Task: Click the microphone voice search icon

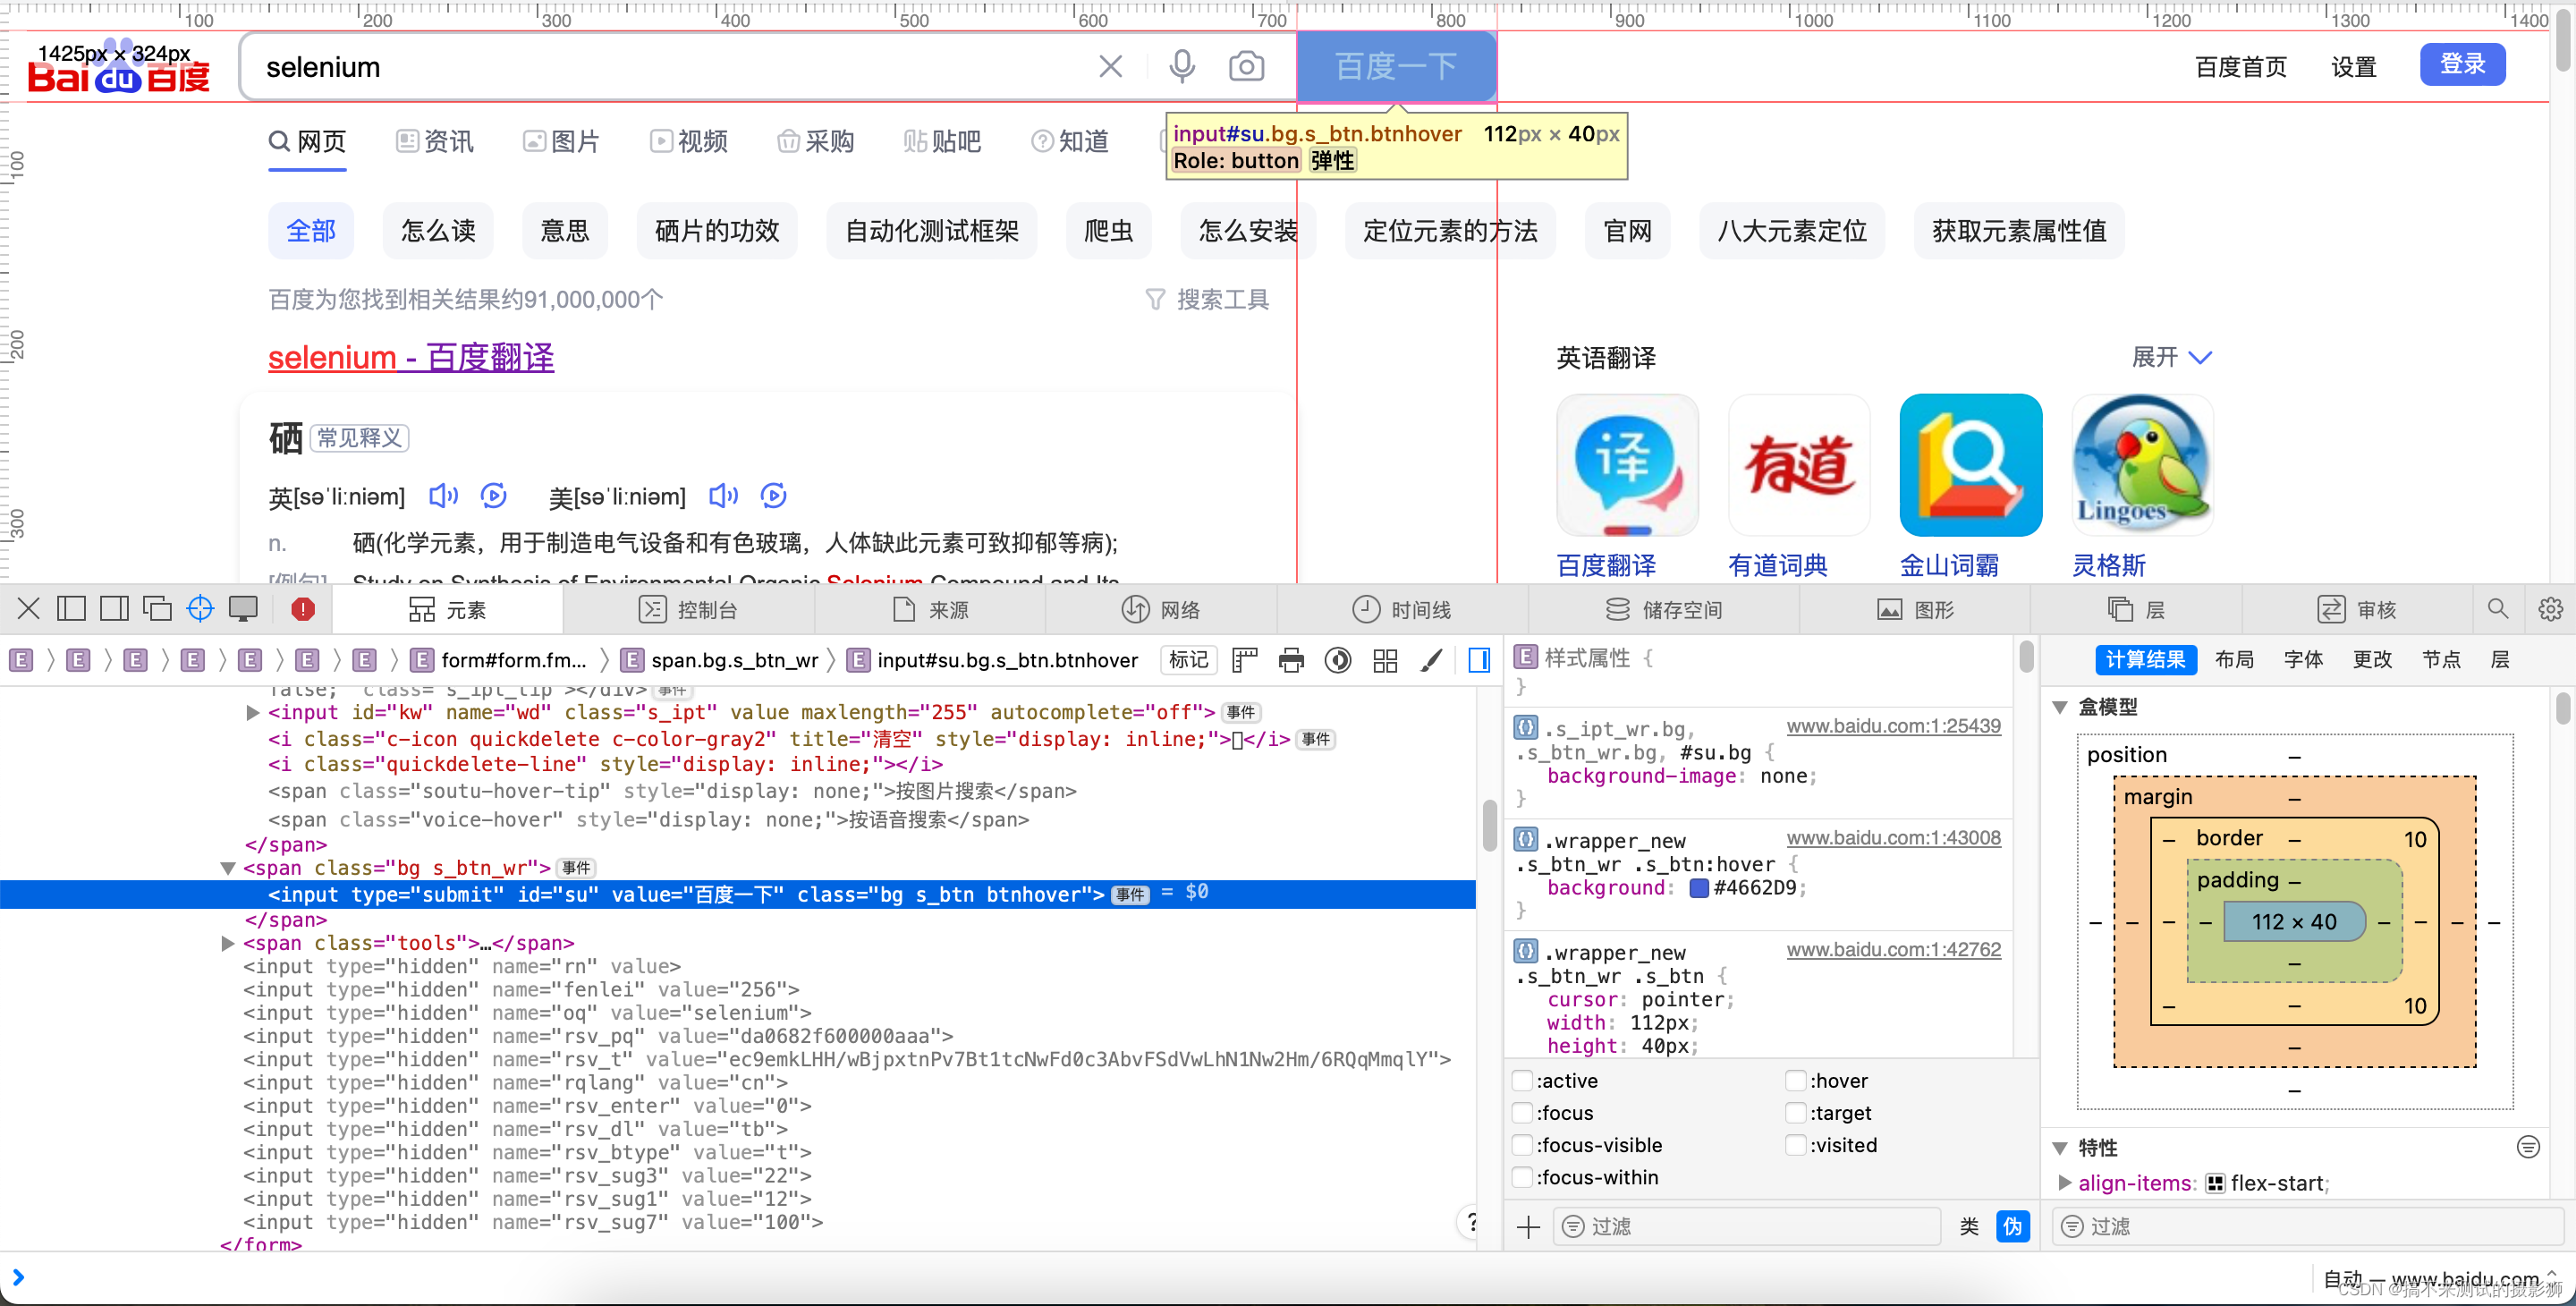Action: (x=1182, y=67)
